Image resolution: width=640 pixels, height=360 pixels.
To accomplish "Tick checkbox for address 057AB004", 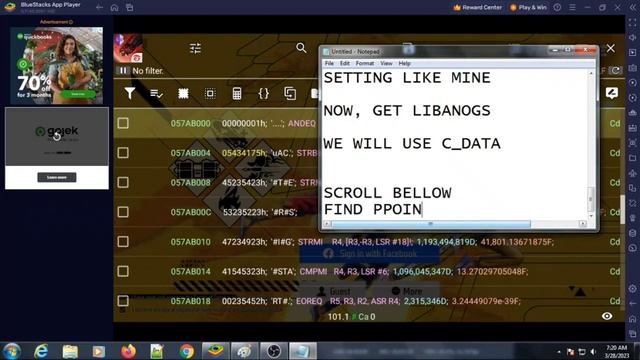I will 123,153.
